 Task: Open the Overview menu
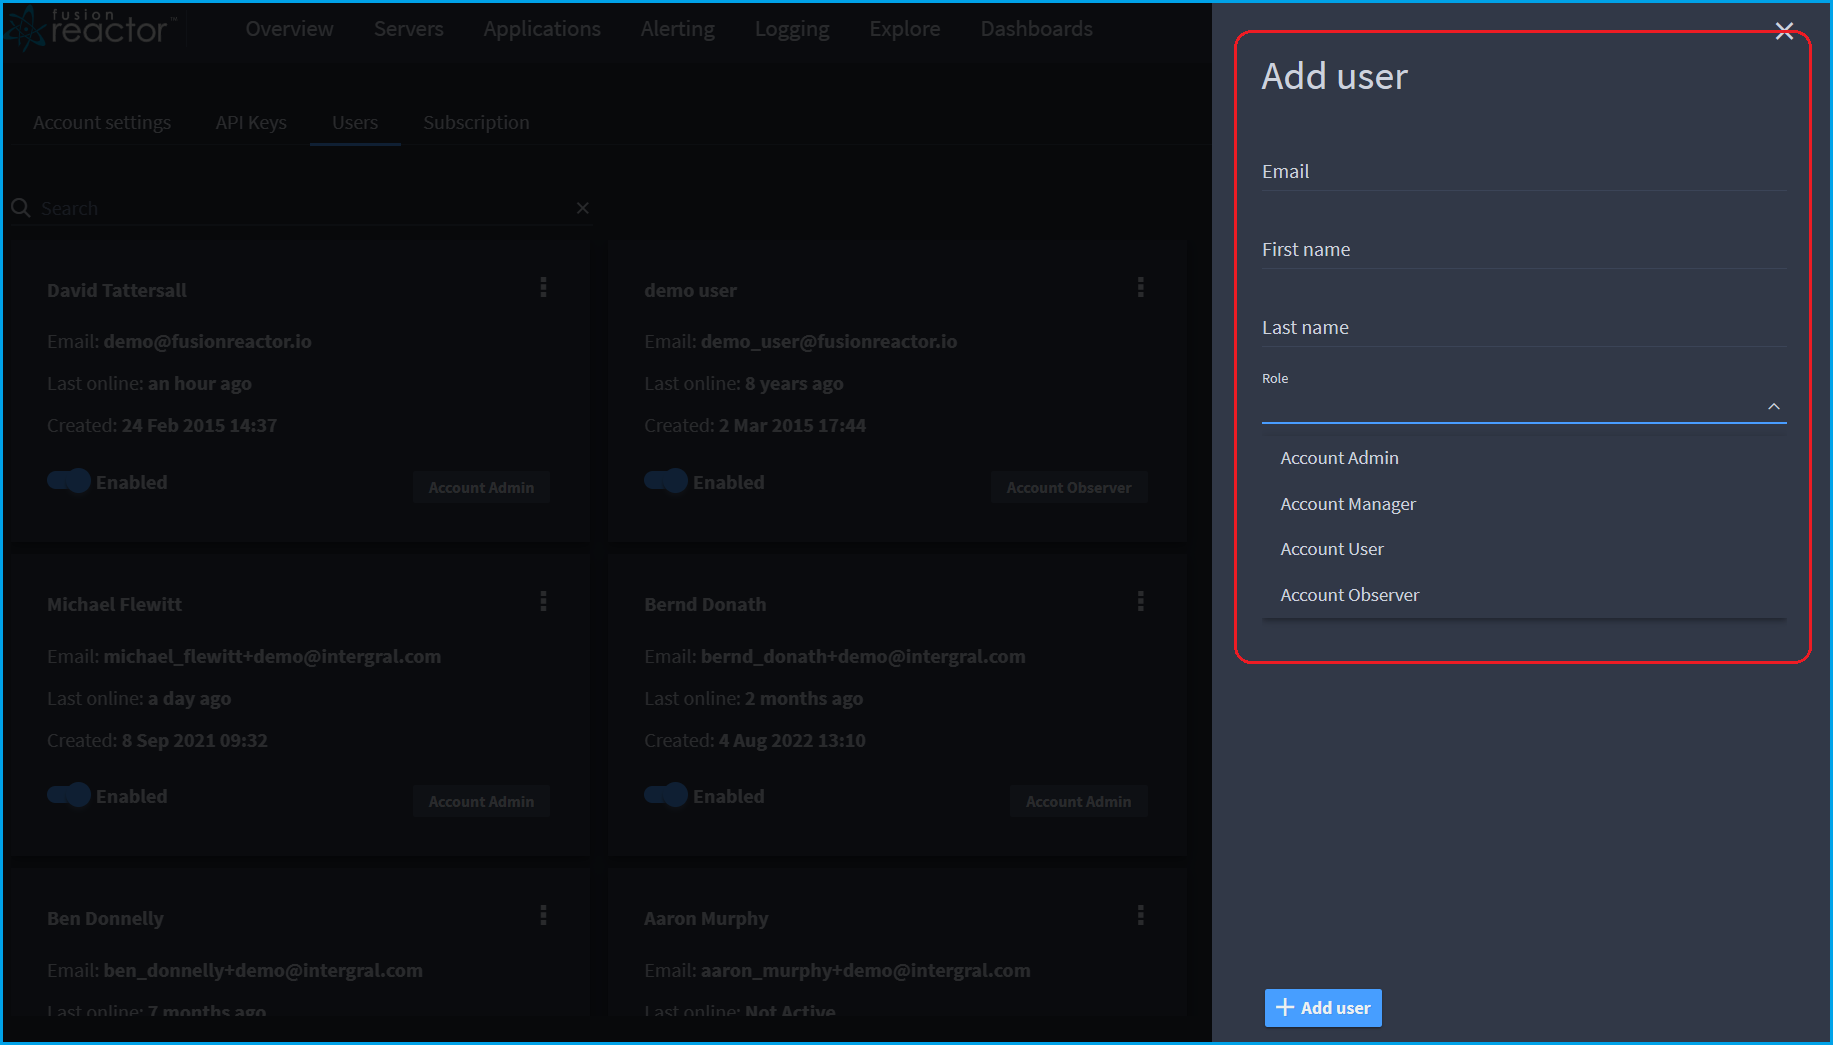coord(290,29)
